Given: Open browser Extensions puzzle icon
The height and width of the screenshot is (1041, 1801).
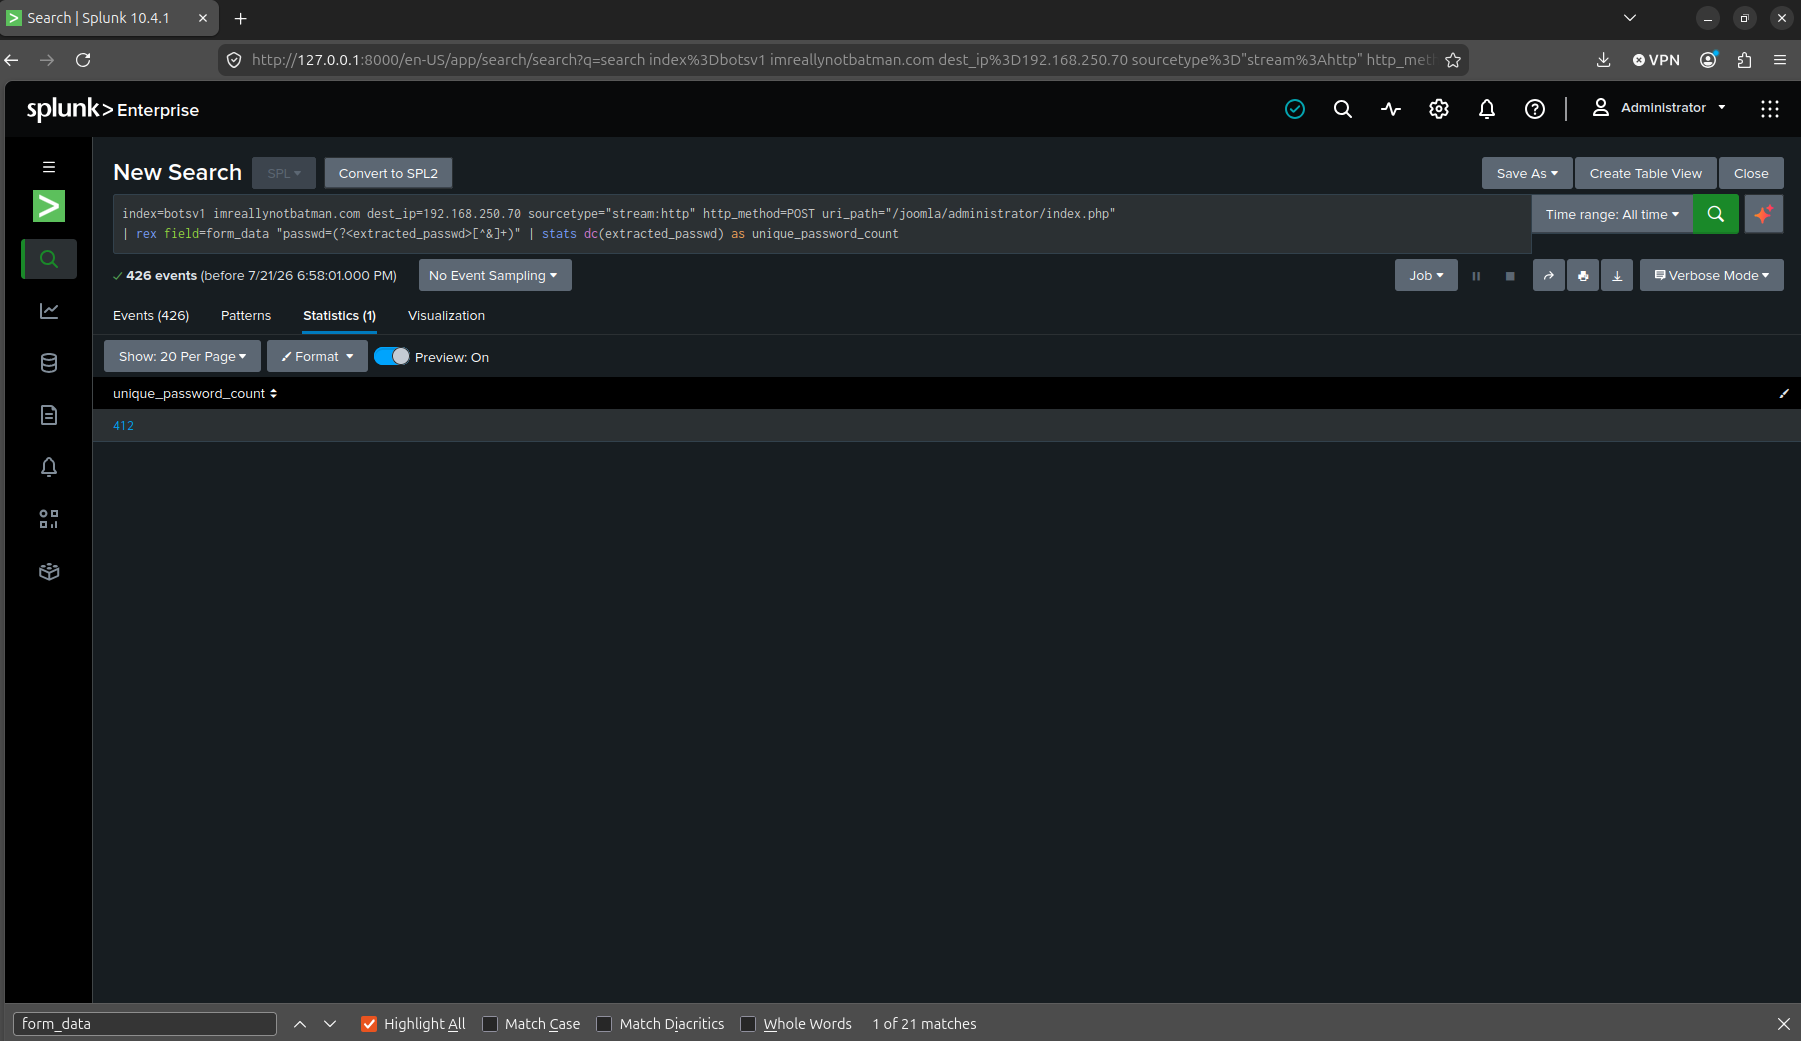Looking at the screenshot, I should [x=1744, y=60].
